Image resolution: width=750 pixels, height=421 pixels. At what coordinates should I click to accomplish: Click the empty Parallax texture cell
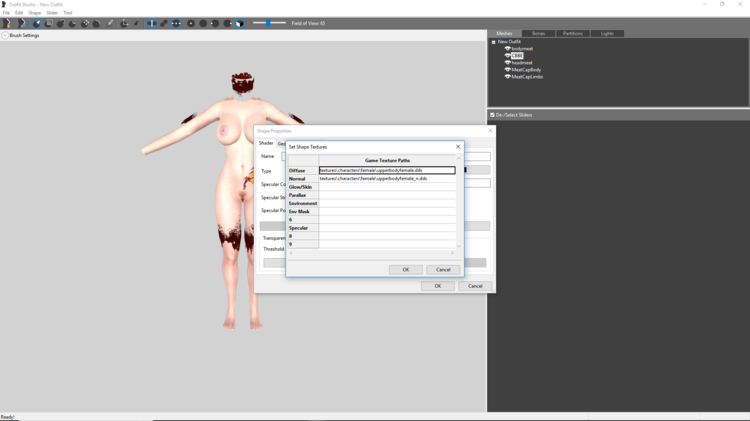(x=387, y=195)
